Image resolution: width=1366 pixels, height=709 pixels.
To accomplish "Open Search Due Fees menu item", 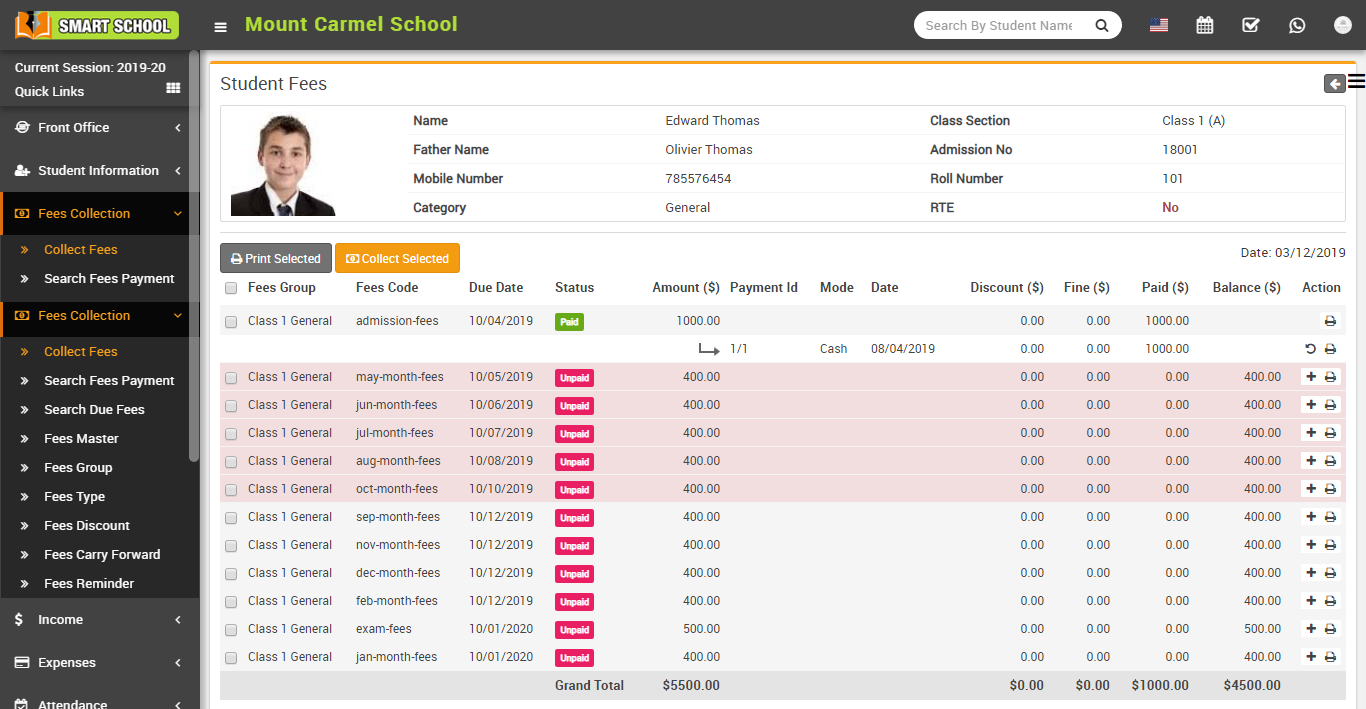I will pyautogui.click(x=94, y=410).
